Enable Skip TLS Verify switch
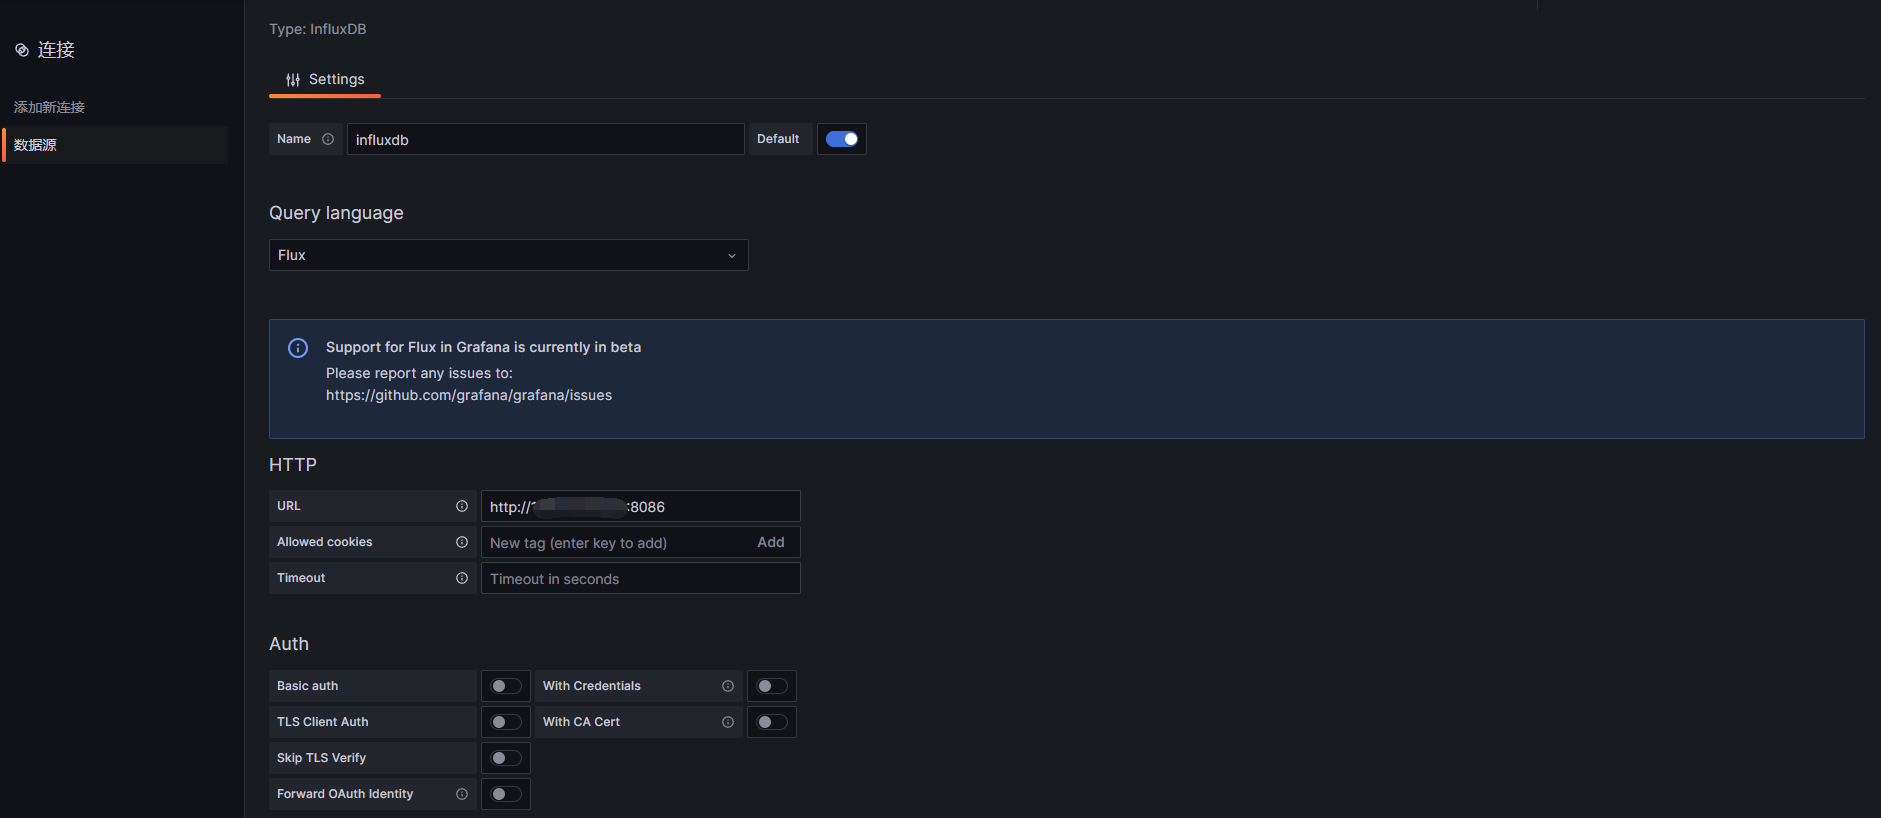 click(x=506, y=758)
